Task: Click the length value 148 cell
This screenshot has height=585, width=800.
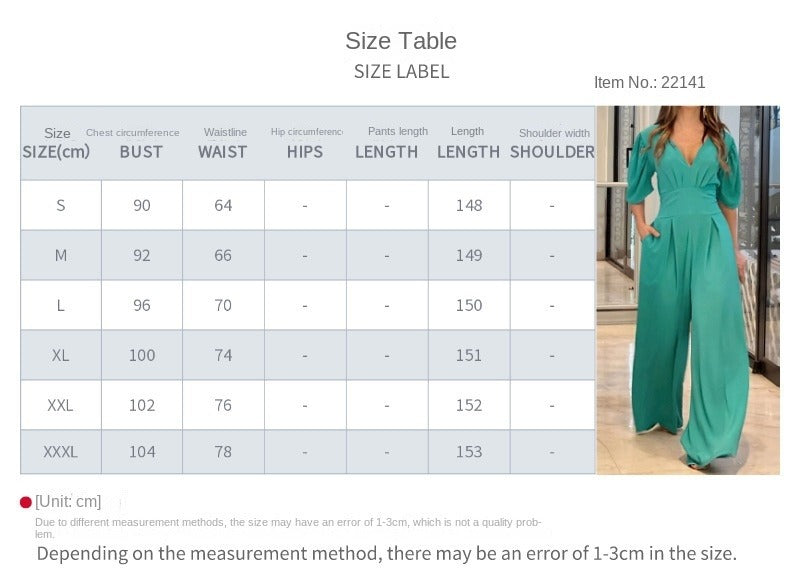Action: pos(469,205)
